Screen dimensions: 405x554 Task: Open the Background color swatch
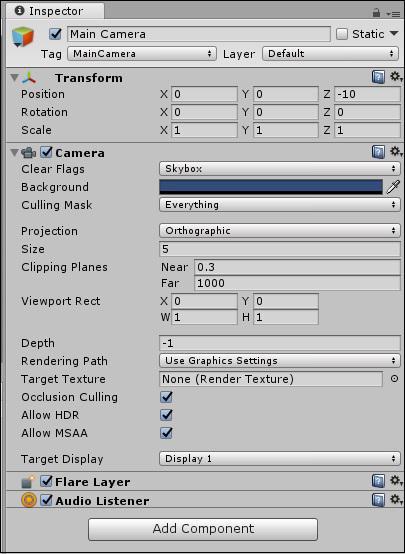[x=271, y=187]
